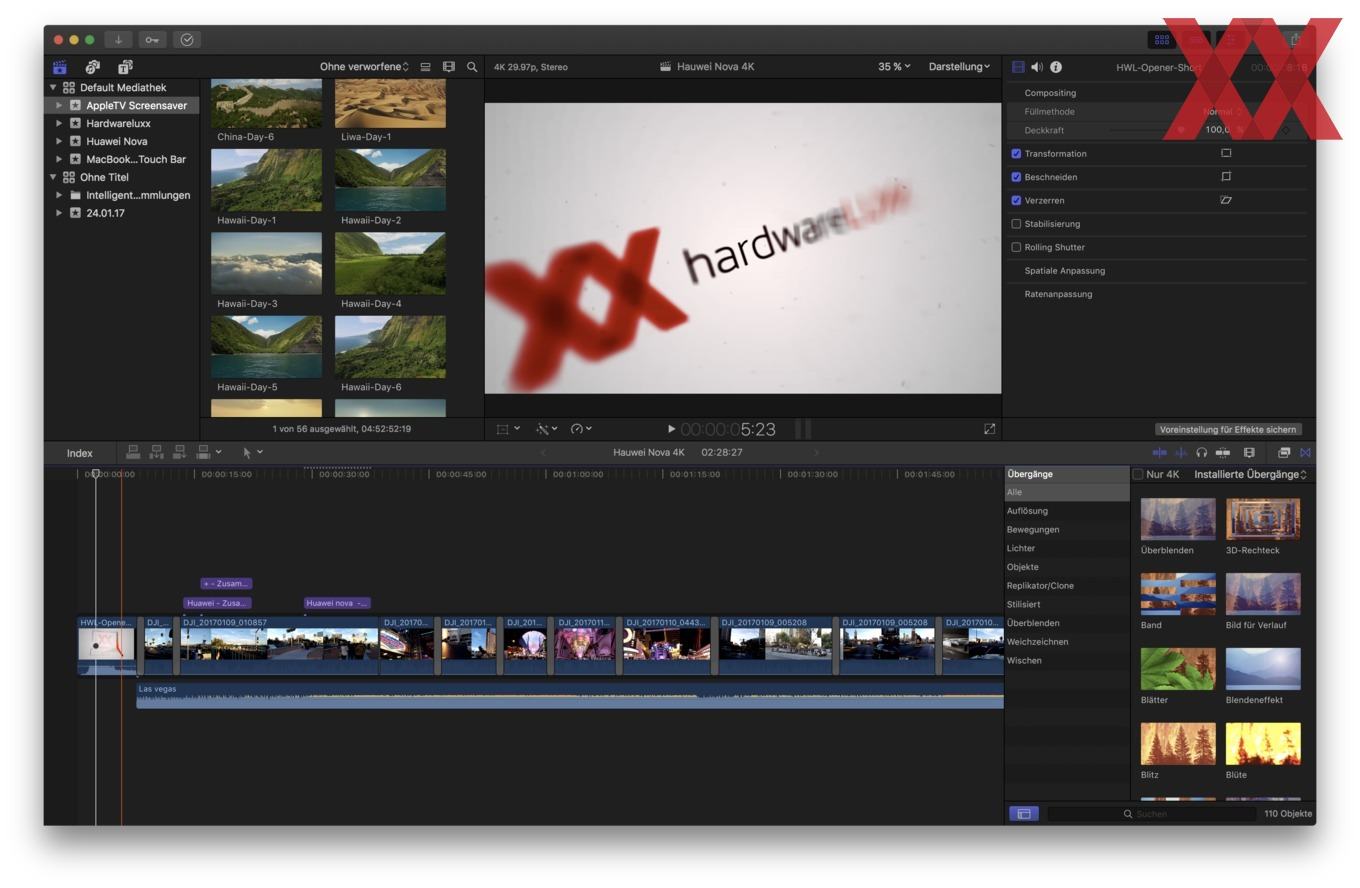Image resolution: width=1360 pixels, height=888 pixels.
Task: Toggle browser visibility grid button
Action: 1161,40
